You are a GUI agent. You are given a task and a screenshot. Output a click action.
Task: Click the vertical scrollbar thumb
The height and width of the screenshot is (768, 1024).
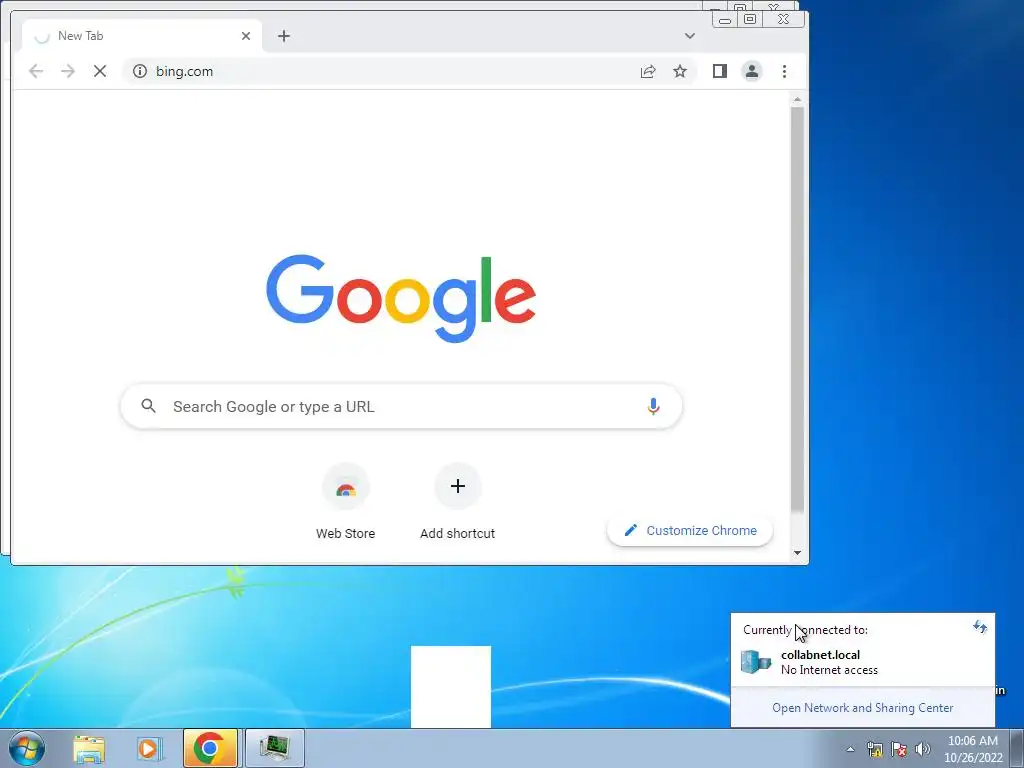point(797,310)
